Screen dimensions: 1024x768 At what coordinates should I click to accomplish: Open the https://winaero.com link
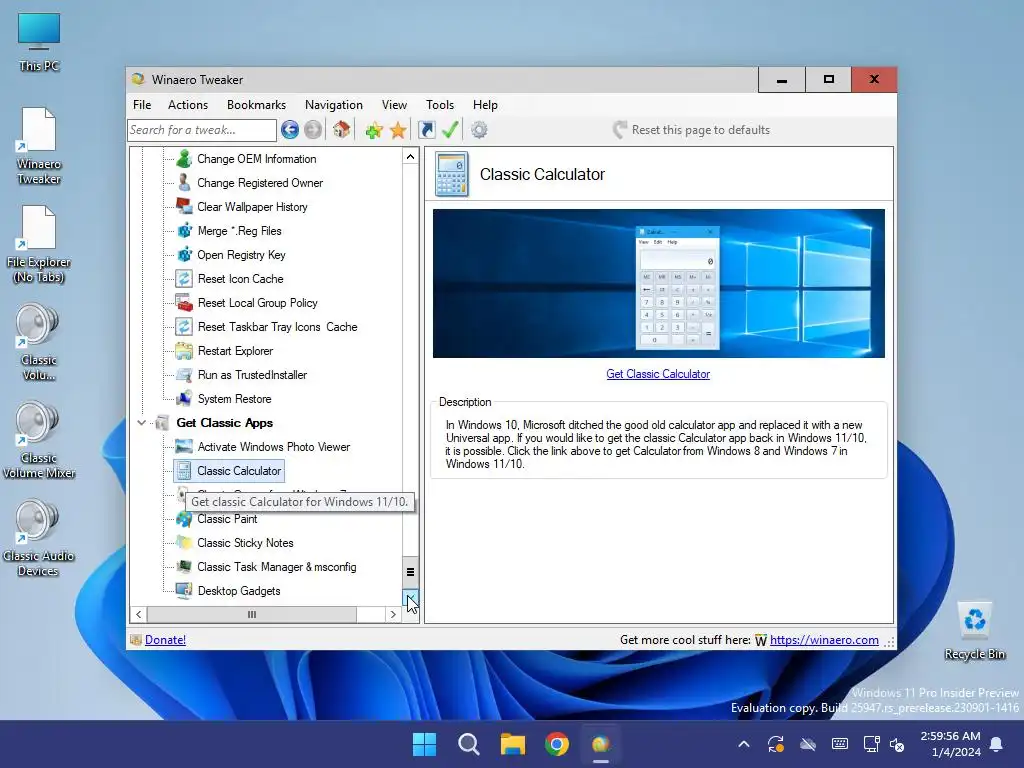pyautogui.click(x=824, y=640)
